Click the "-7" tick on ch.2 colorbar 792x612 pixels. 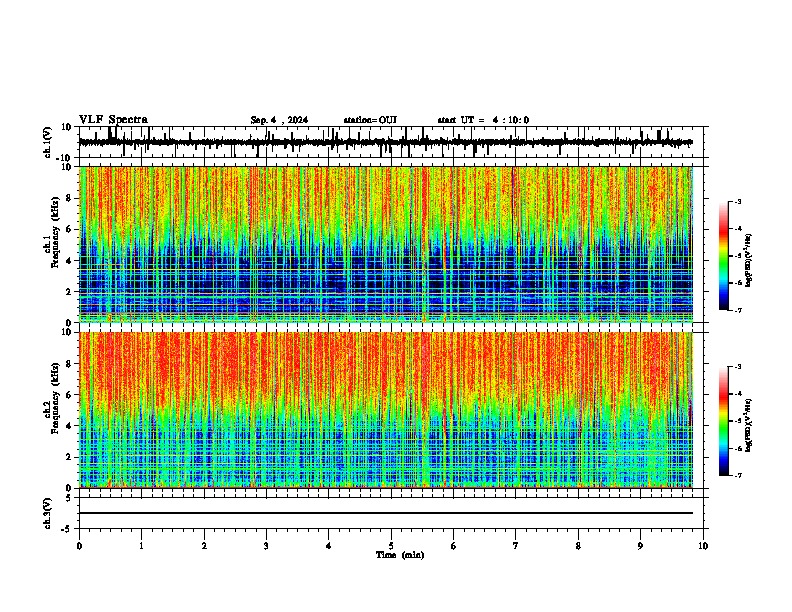click(737, 475)
